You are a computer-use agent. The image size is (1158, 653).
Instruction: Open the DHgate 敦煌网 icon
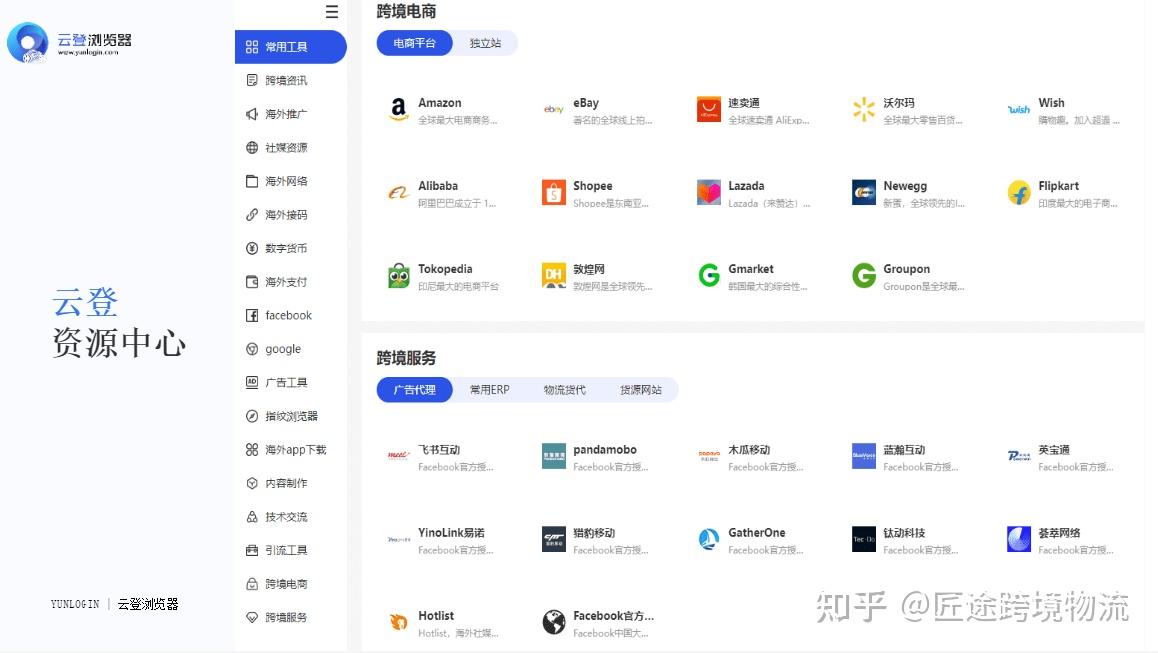554,276
